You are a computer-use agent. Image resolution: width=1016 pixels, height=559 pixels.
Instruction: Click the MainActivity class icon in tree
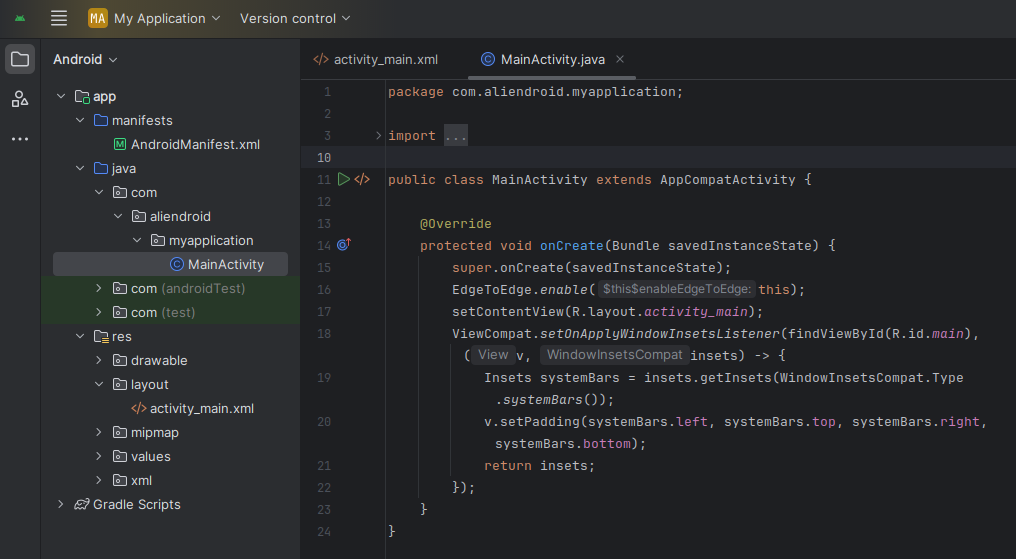(x=176, y=264)
